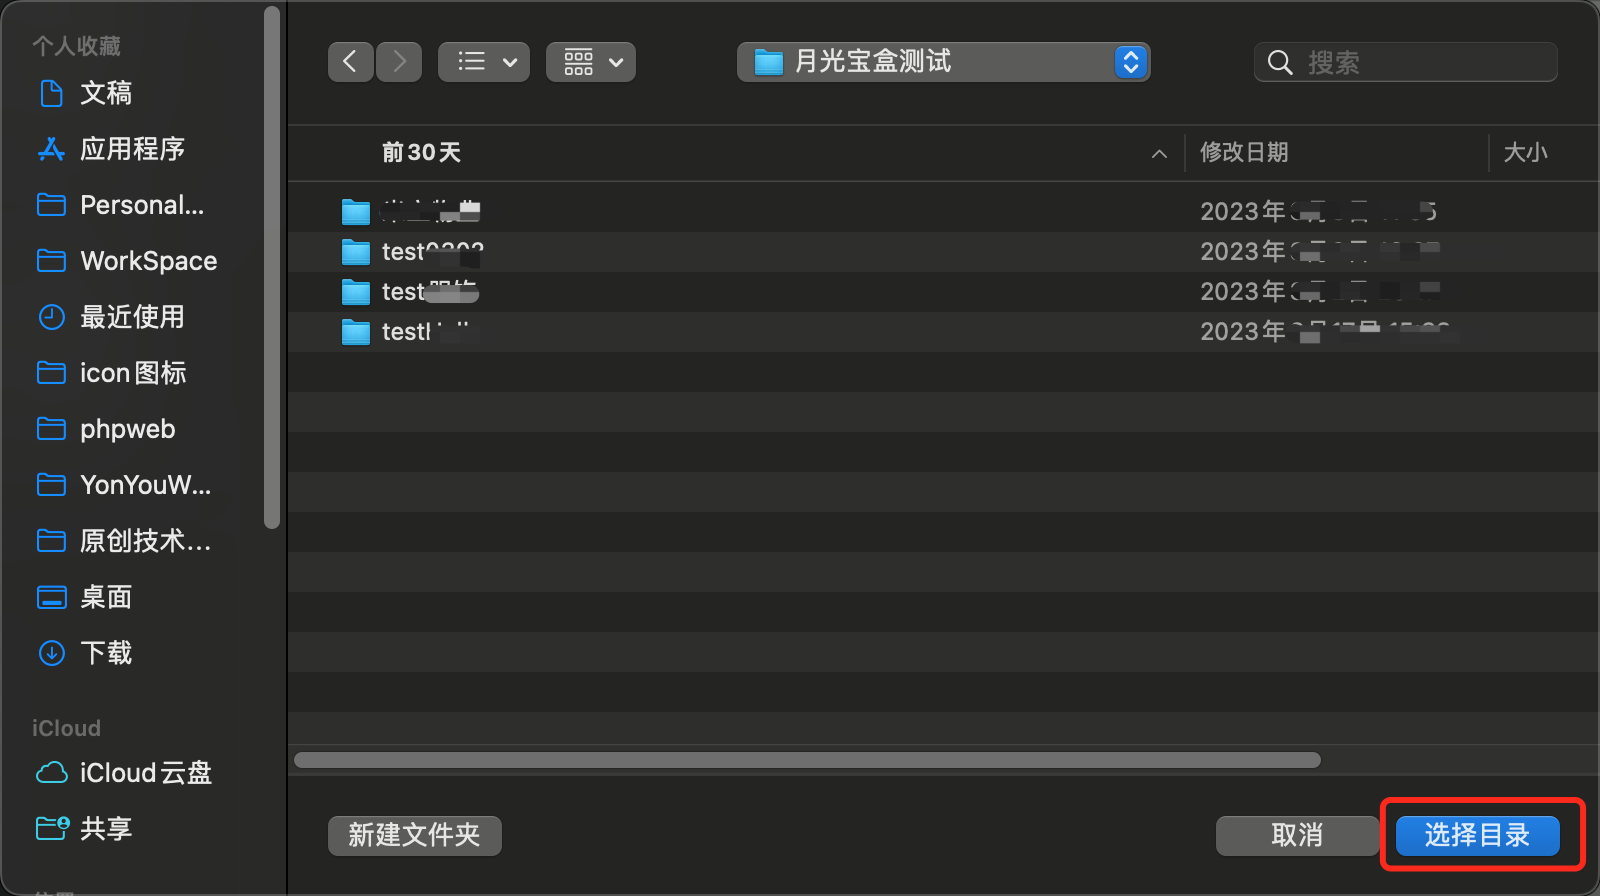Sort by 修改日期 column header
Screen dimensions: 1600x896
pos(1244,152)
